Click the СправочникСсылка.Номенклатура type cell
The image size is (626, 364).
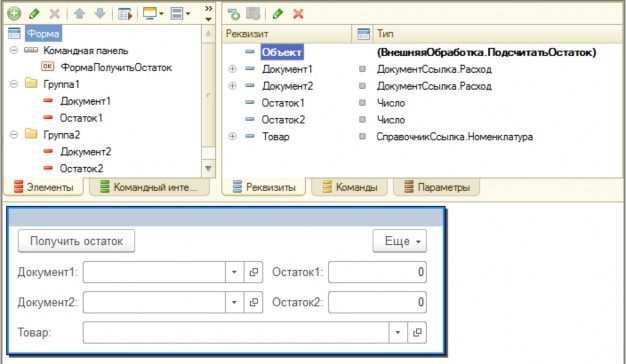click(455, 137)
